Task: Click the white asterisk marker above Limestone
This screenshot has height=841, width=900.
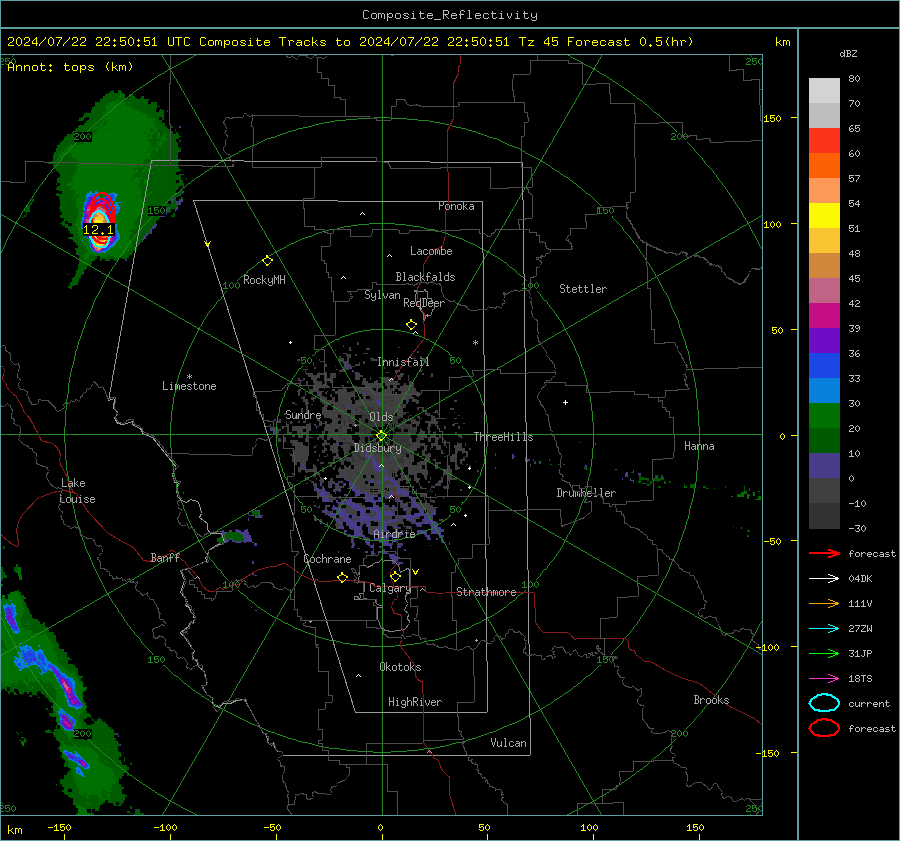Action: 189,377
